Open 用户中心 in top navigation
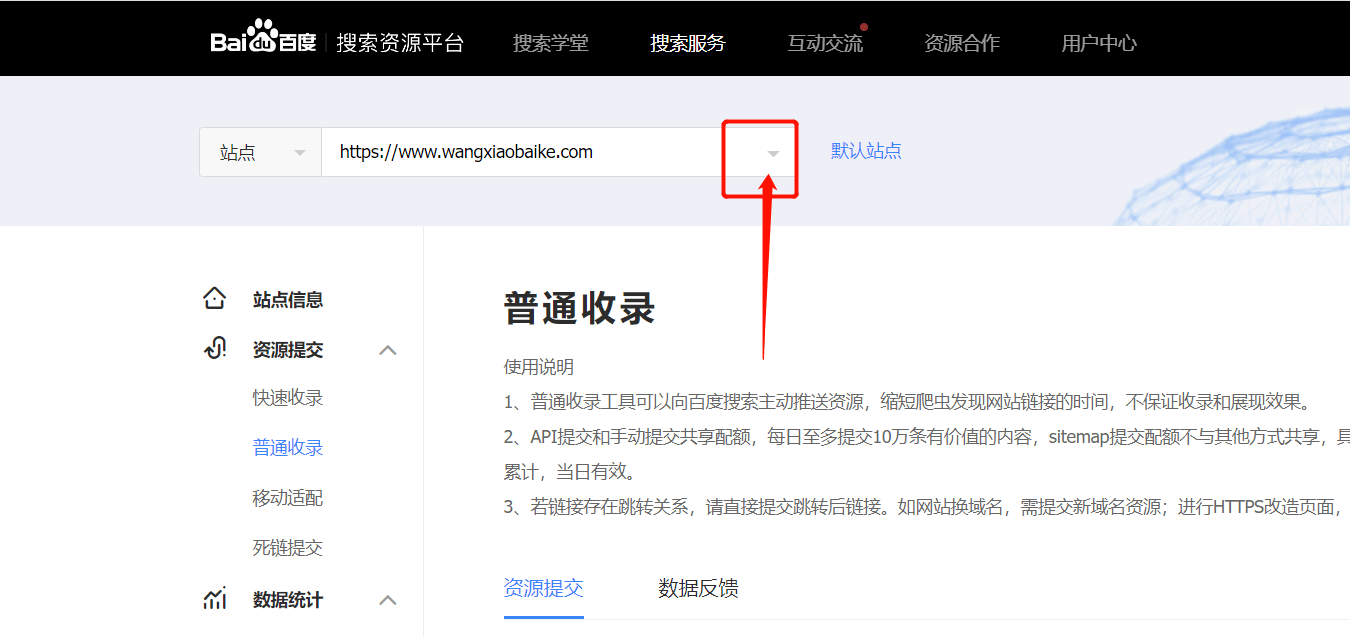 [1098, 43]
